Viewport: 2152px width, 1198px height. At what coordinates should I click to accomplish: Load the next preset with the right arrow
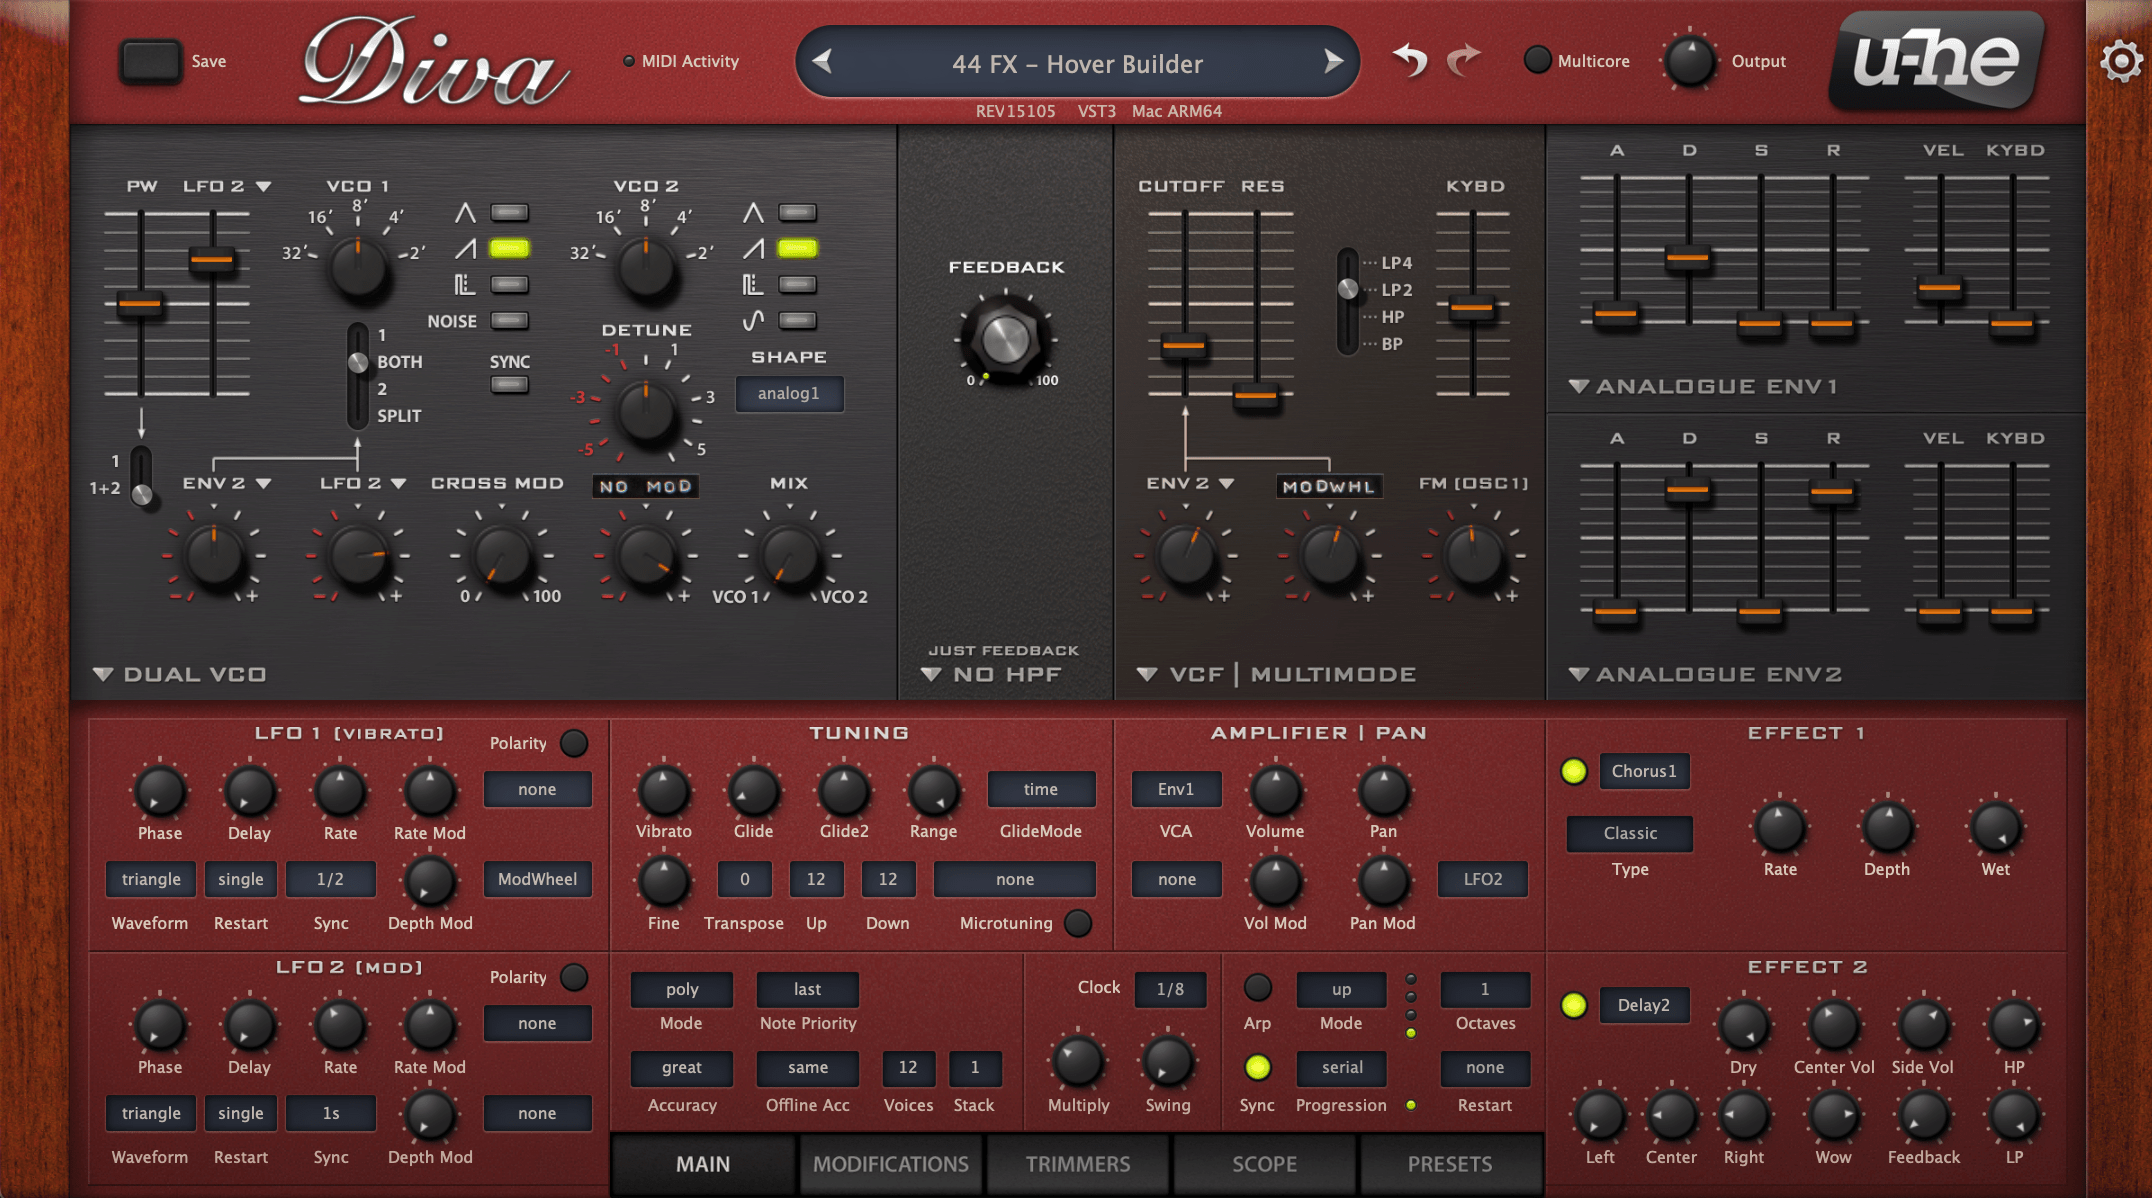coord(1332,62)
